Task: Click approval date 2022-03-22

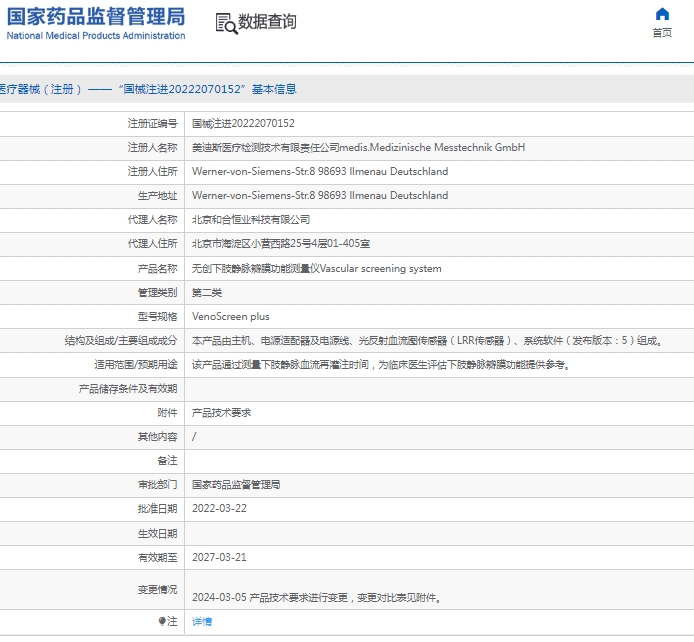Action: (x=219, y=508)
